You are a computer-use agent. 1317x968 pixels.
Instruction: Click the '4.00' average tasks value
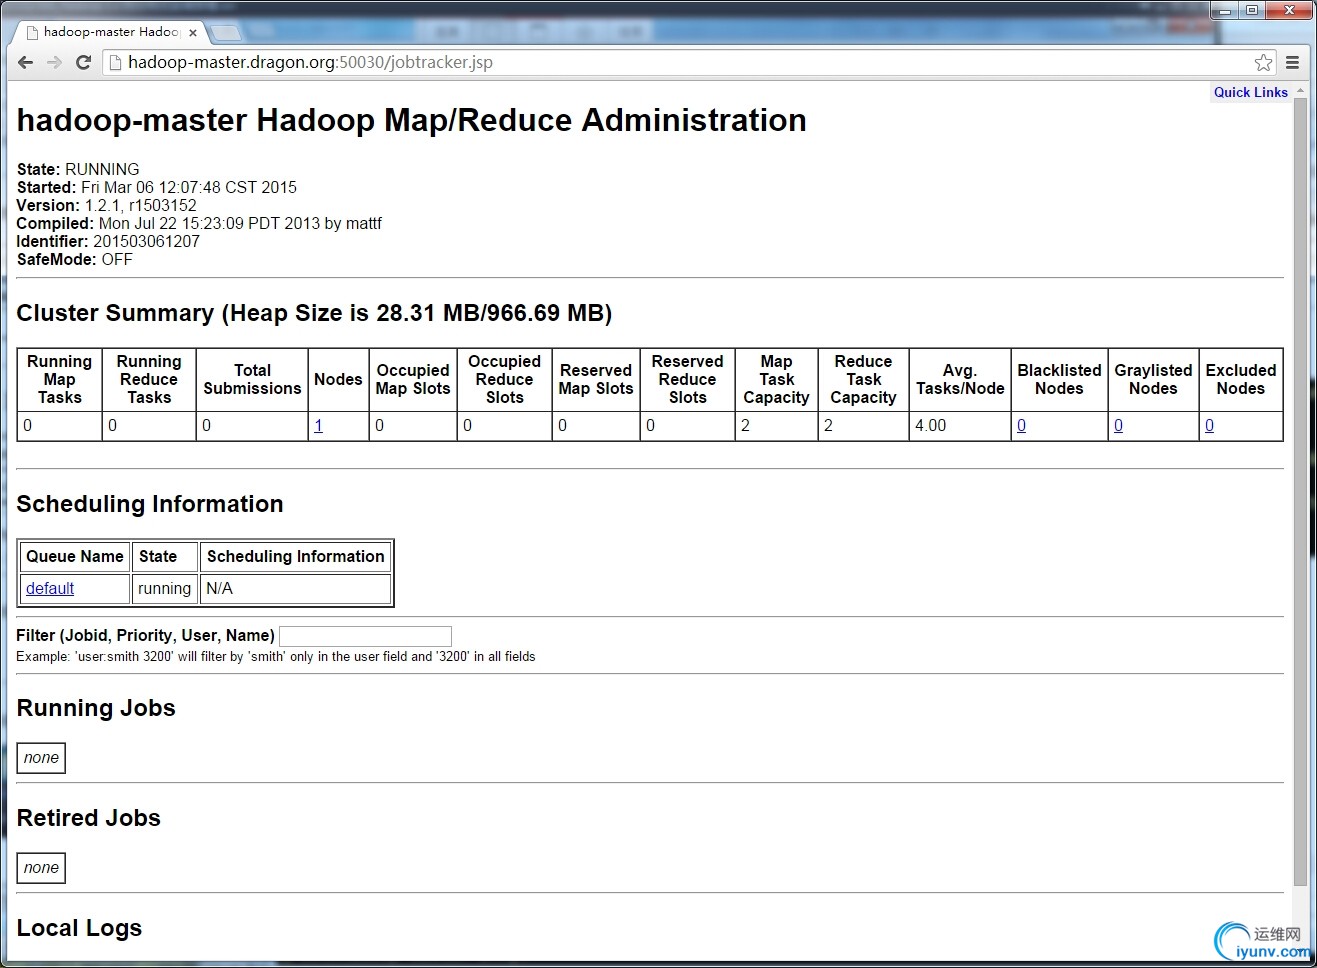931,425
